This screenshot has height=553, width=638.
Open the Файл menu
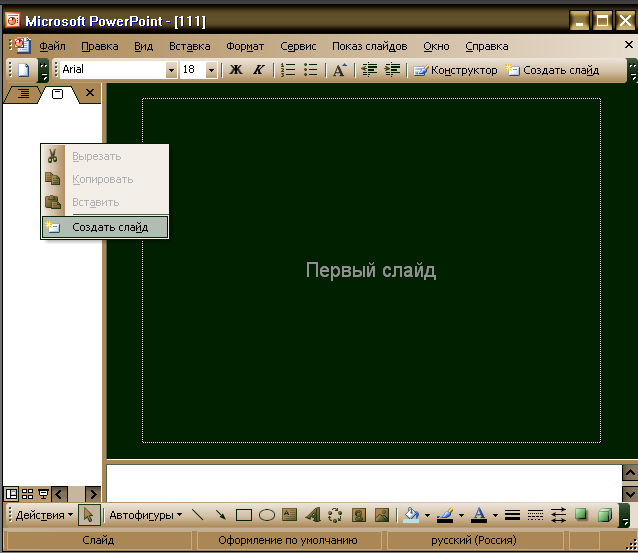click(x=52, y=46)
